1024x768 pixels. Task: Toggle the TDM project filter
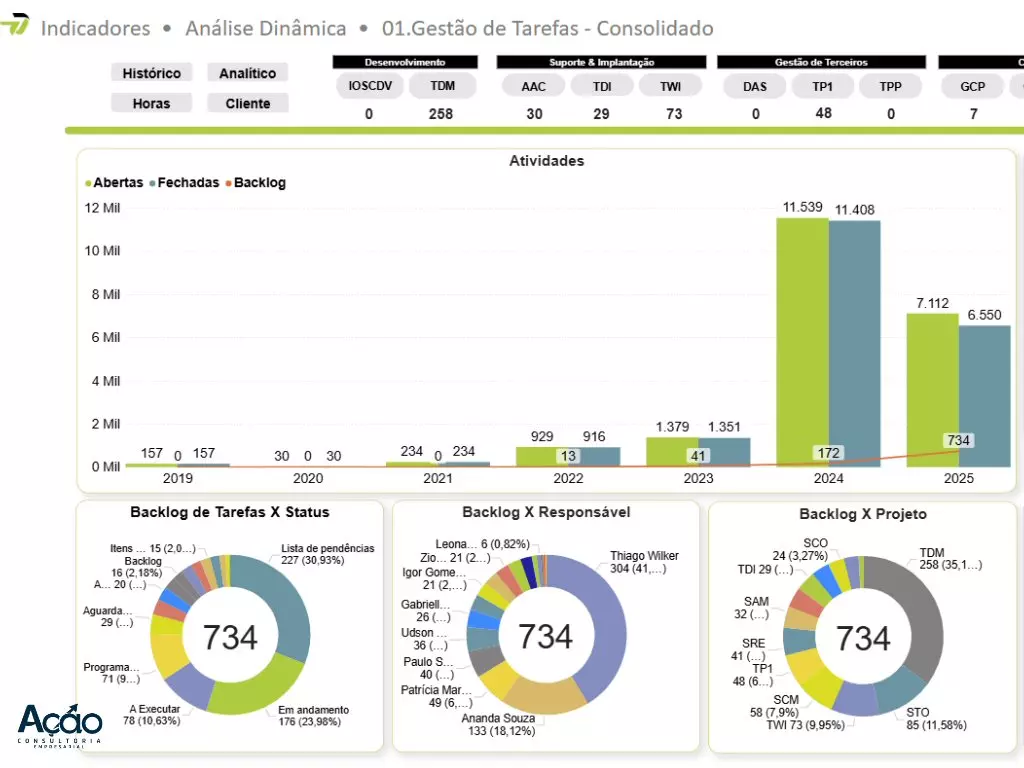442,86
